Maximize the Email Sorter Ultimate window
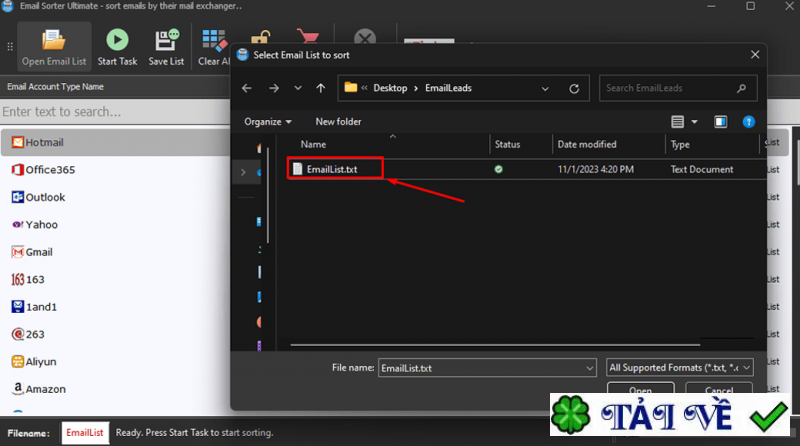Screen dimensions: 800x446 (751, 6)
